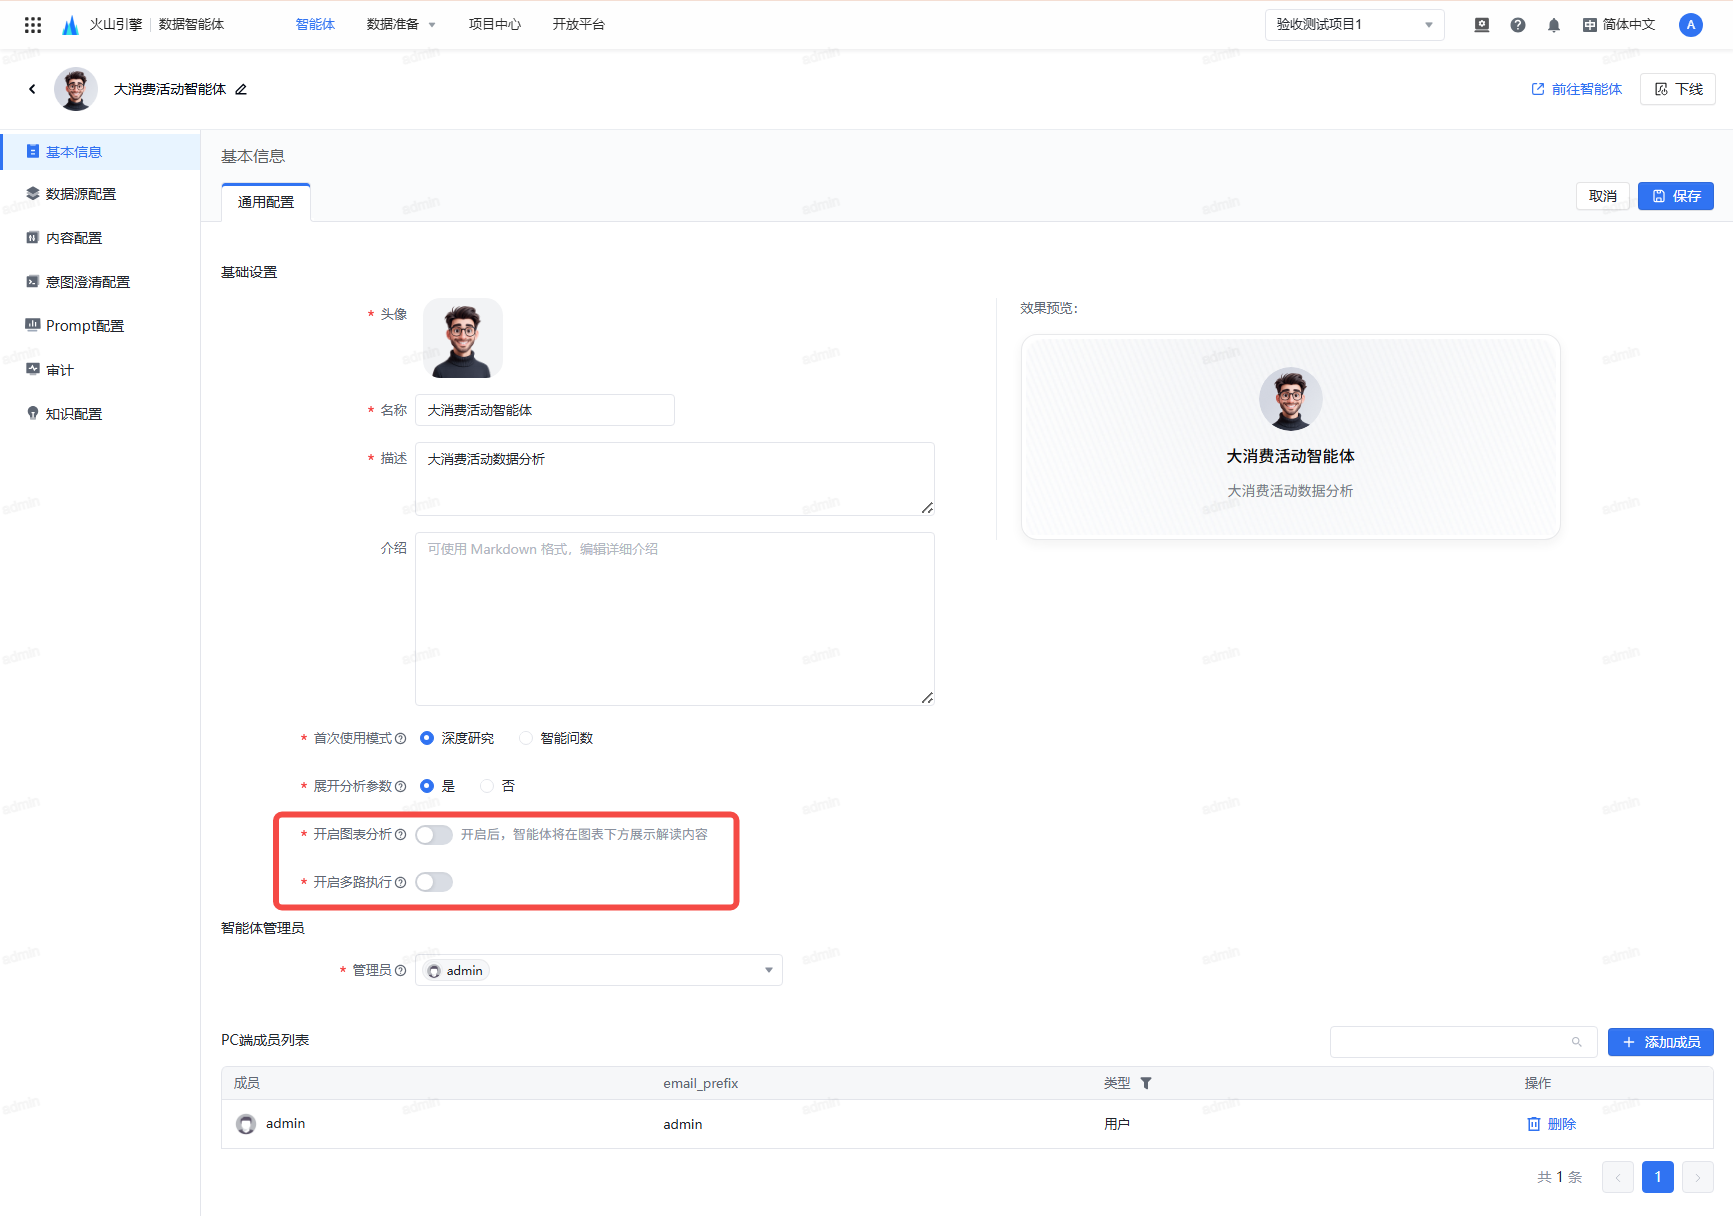This screenshot has height=1216, width=1733.
Task: Open the 开放平台 top nav item
Action: click(579, 25)
